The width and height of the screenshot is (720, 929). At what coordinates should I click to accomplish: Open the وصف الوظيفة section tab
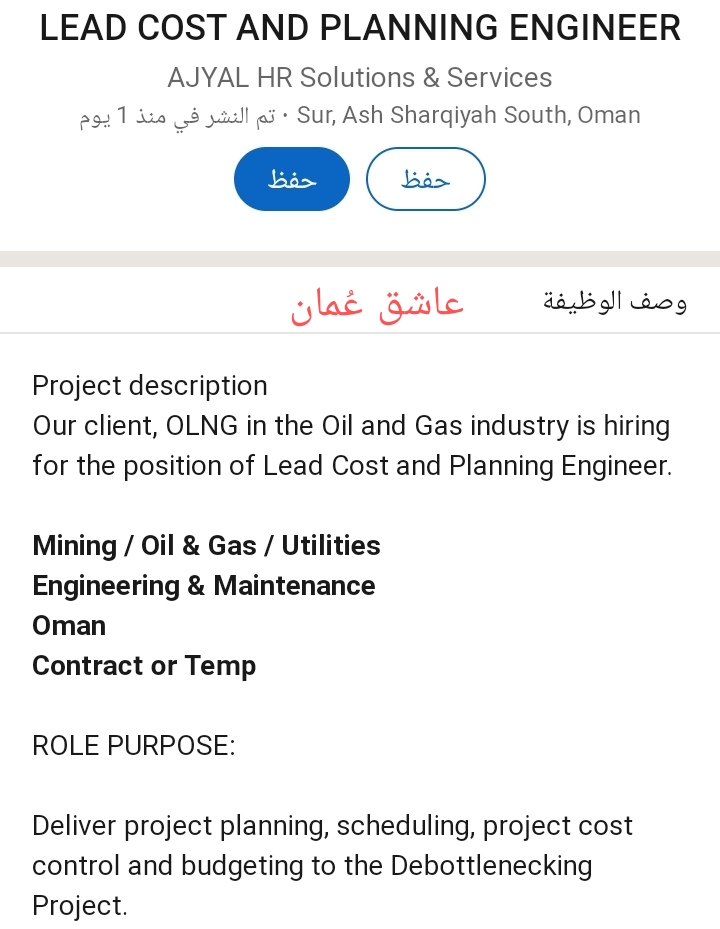[615, 300]
